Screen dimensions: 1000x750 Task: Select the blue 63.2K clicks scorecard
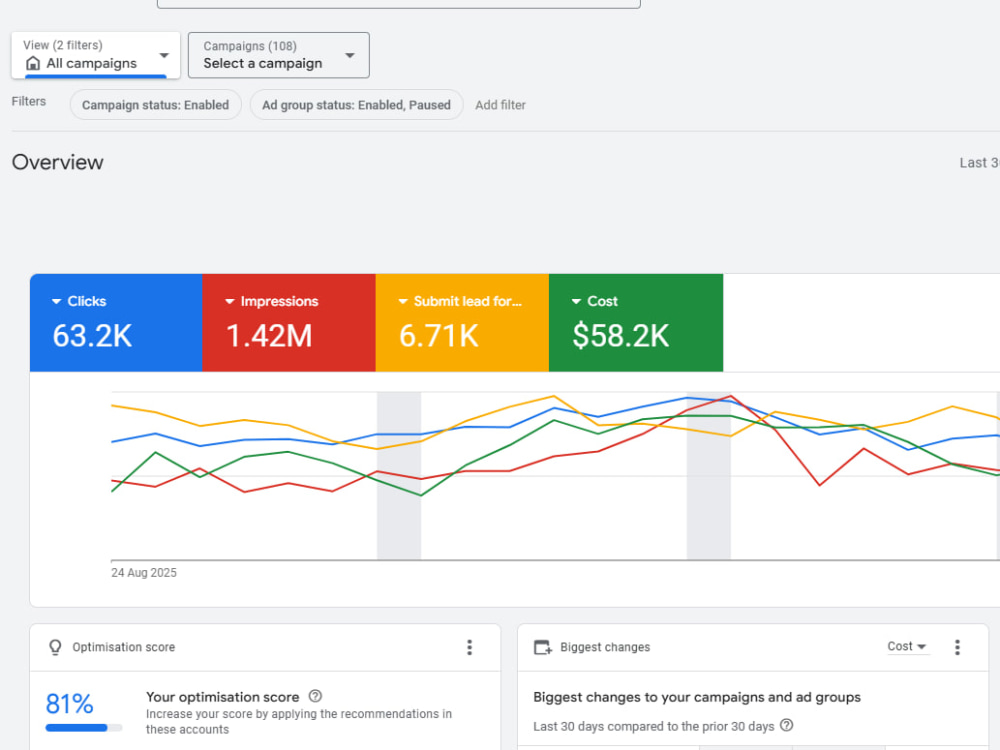point(116,323)
